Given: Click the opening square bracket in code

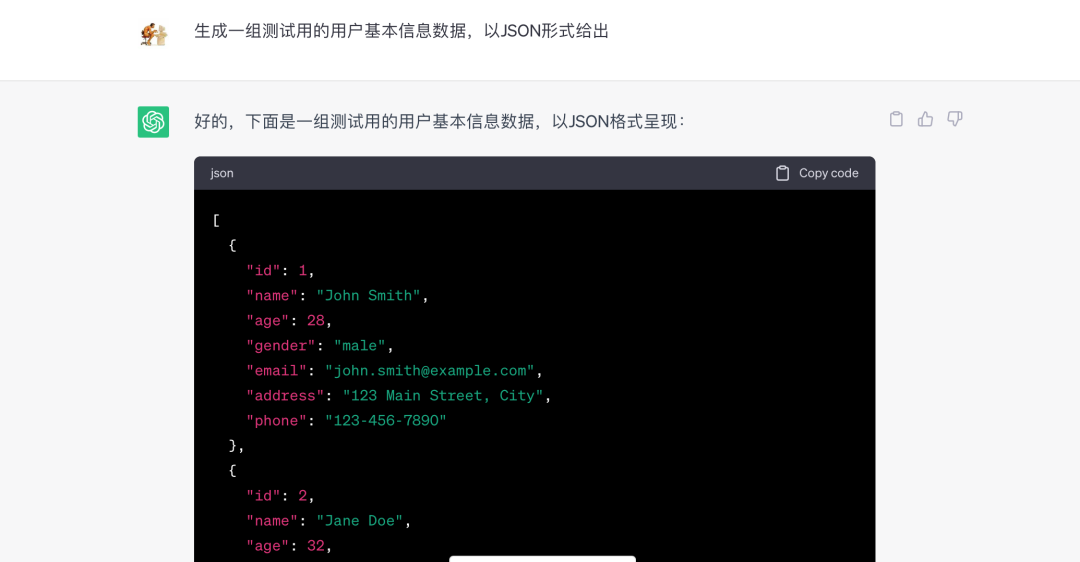Looking at the screenshot, I should 216,220.
